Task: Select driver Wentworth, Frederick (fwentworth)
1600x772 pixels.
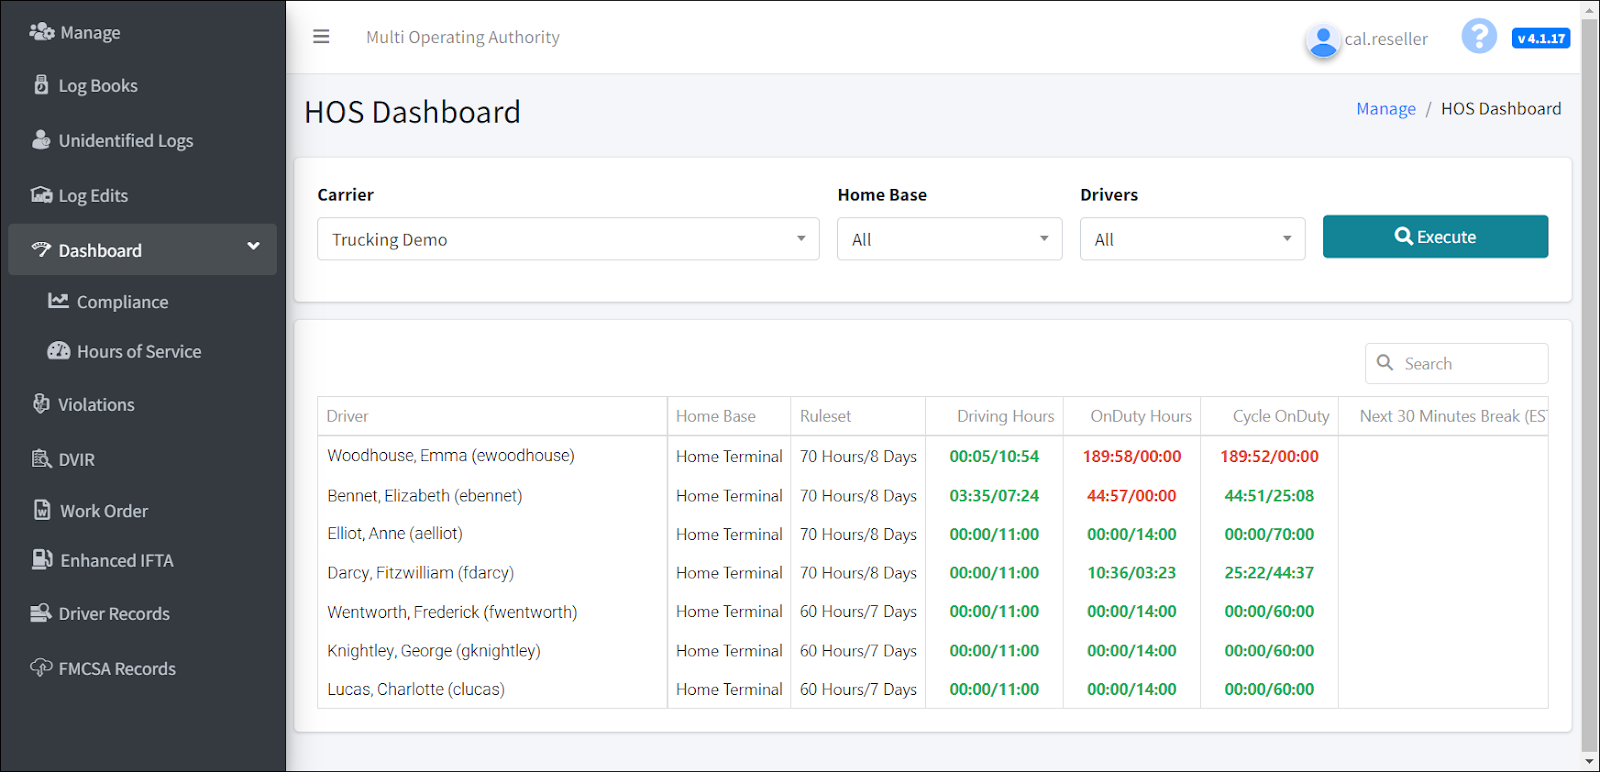Action: click(x=452, y=611)
